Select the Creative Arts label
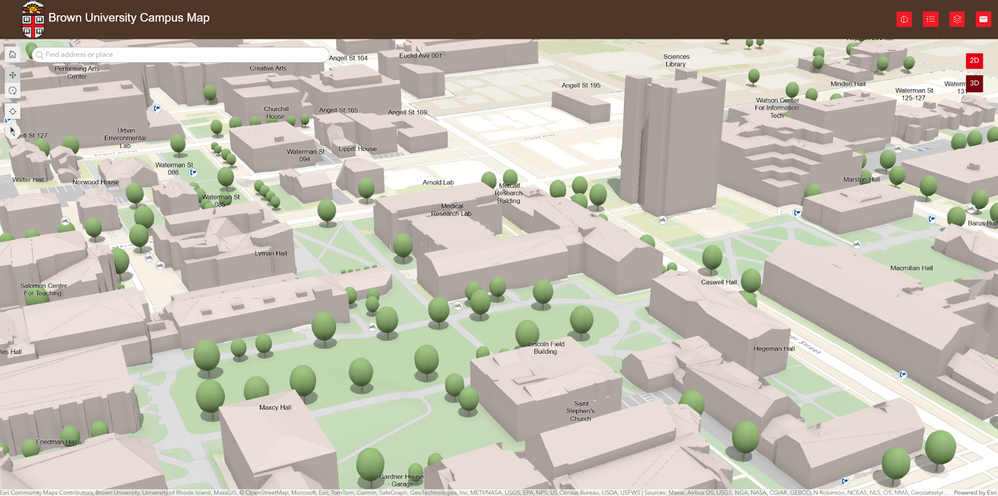The height and width of the screenshot is (496, 998). pyautogui.click(x=268, y=68)
